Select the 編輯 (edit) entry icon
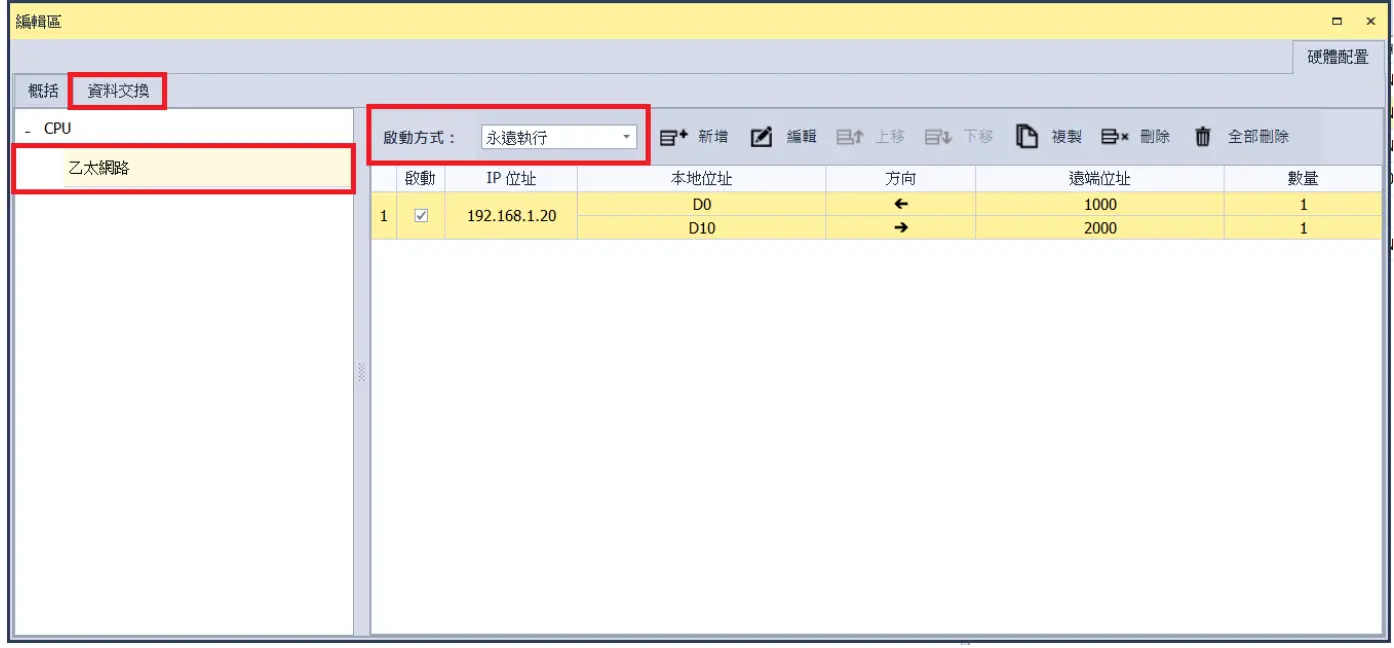 click(762, 137)
